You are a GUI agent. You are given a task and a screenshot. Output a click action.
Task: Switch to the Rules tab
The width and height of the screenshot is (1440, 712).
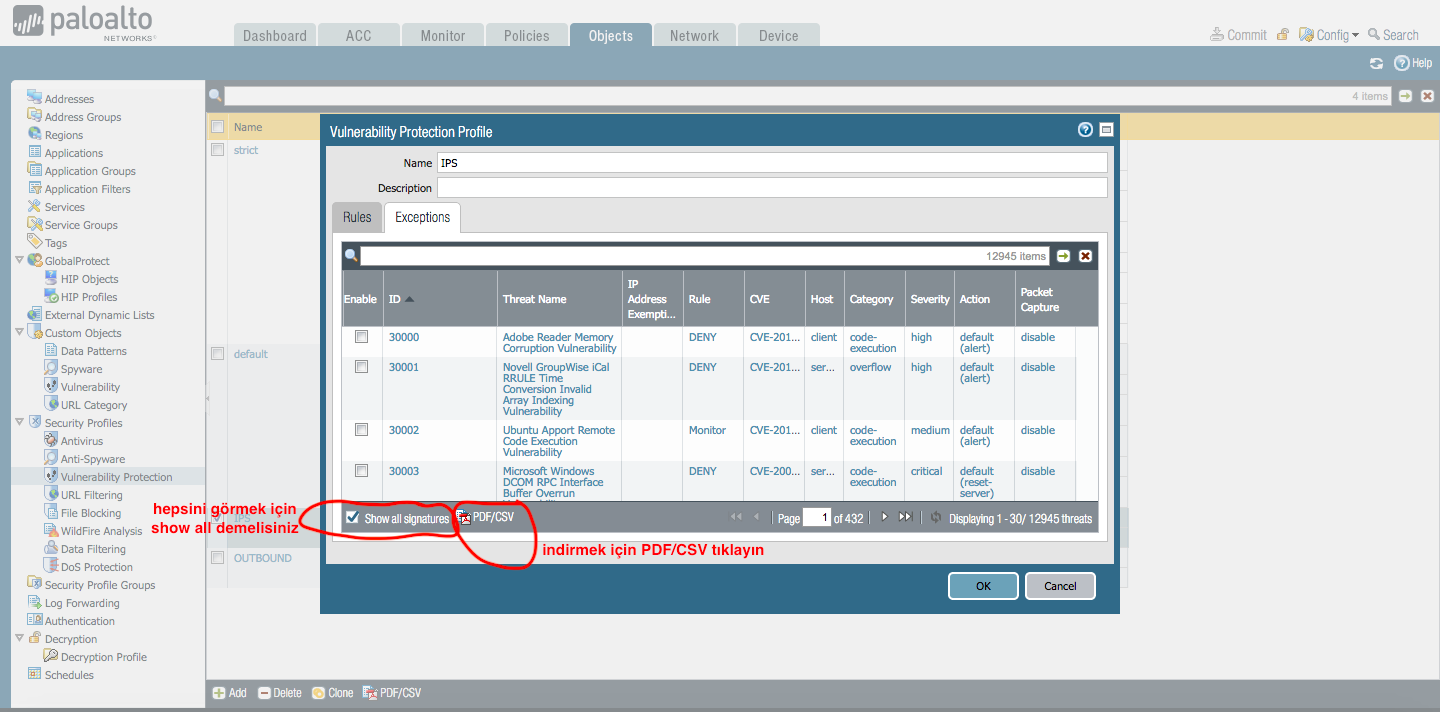point(357,217)
